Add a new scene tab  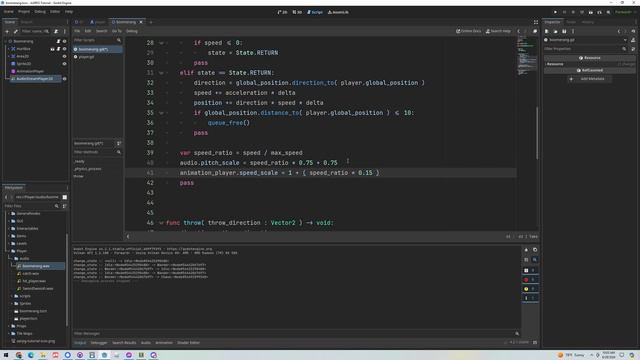(151, 22)
